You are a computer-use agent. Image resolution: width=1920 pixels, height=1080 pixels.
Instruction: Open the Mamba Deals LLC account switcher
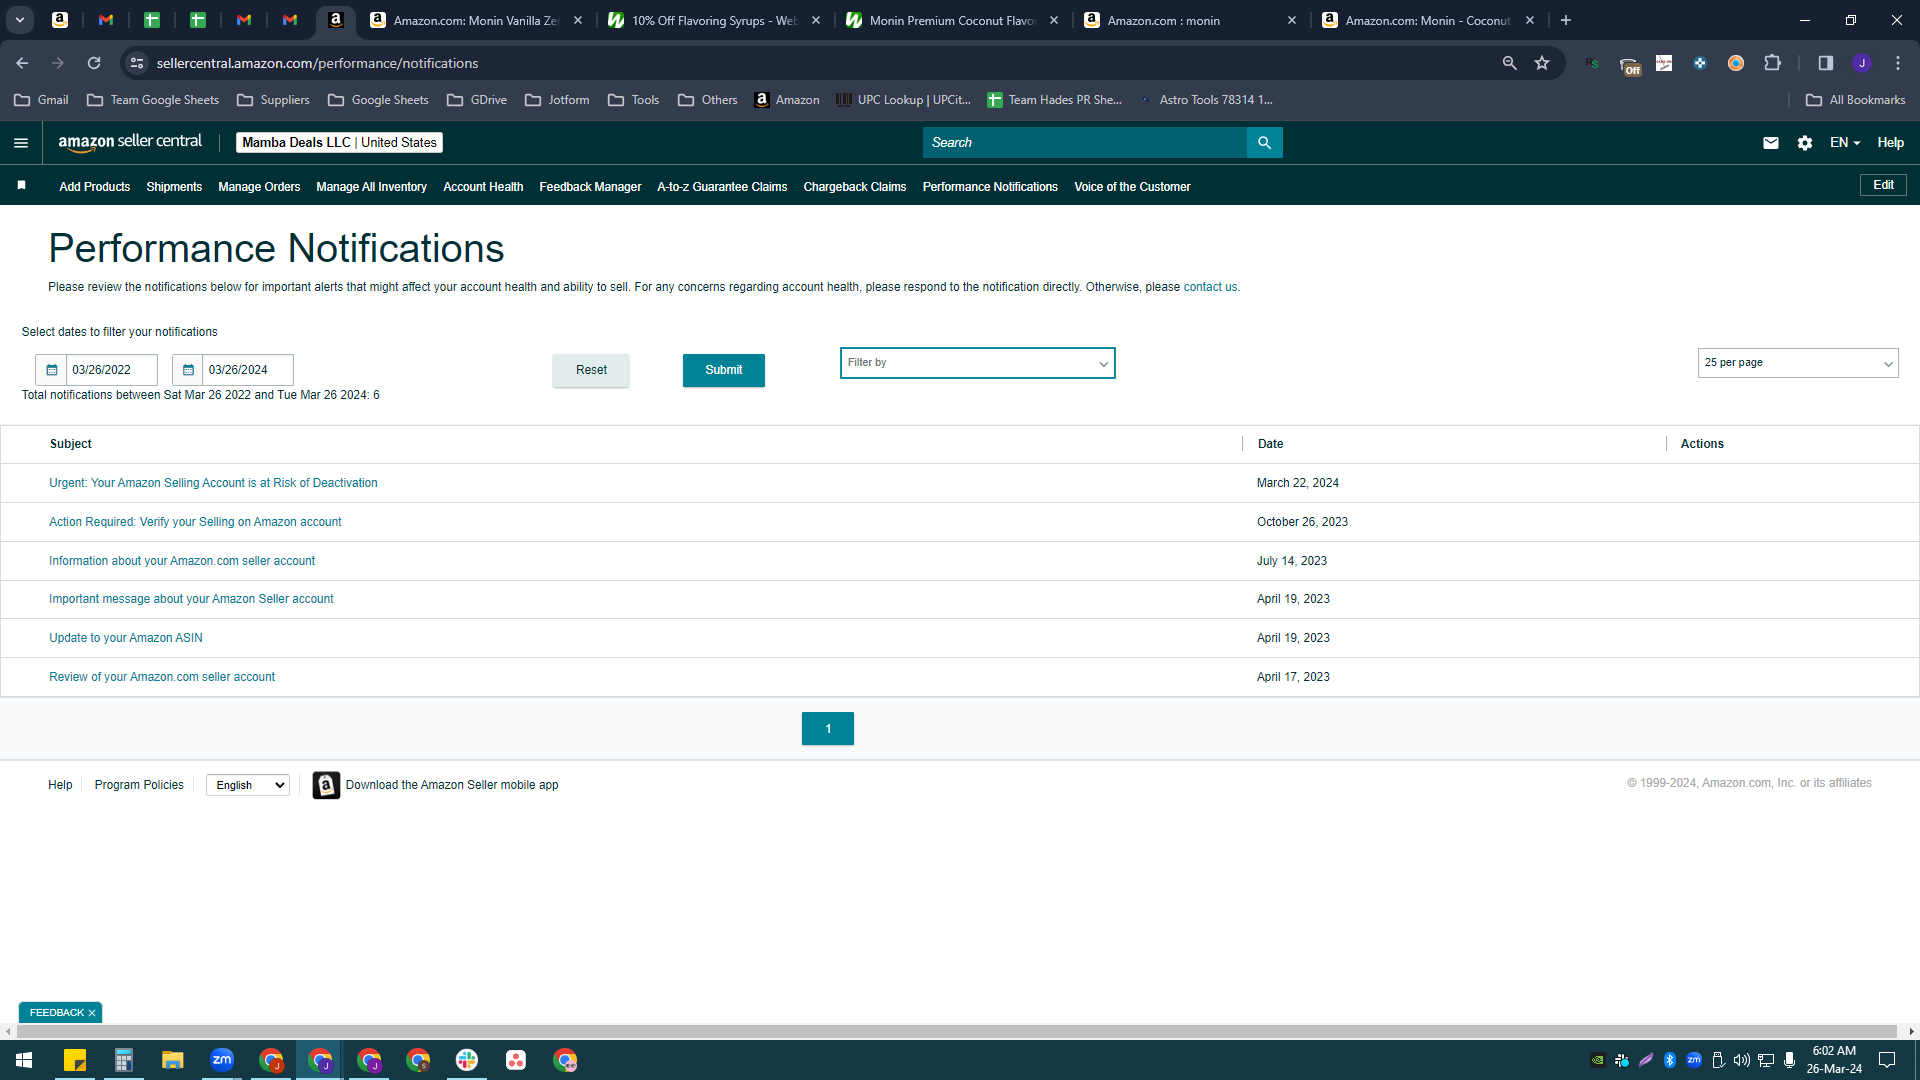point(339,143)
